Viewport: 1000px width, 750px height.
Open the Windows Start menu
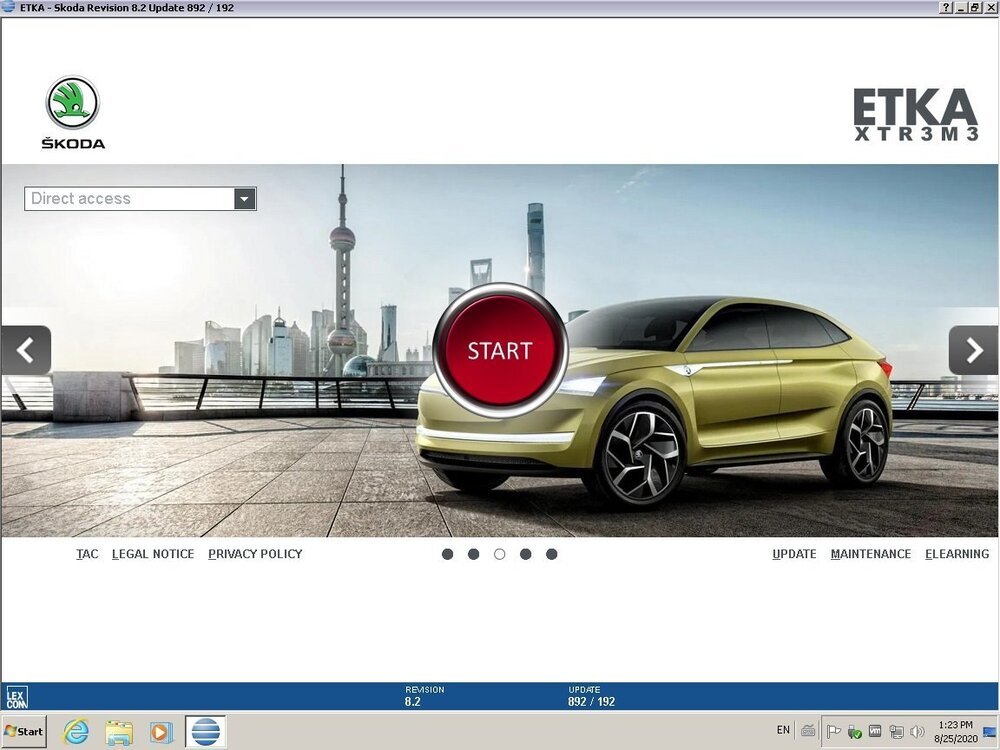(x=25, y=732)
